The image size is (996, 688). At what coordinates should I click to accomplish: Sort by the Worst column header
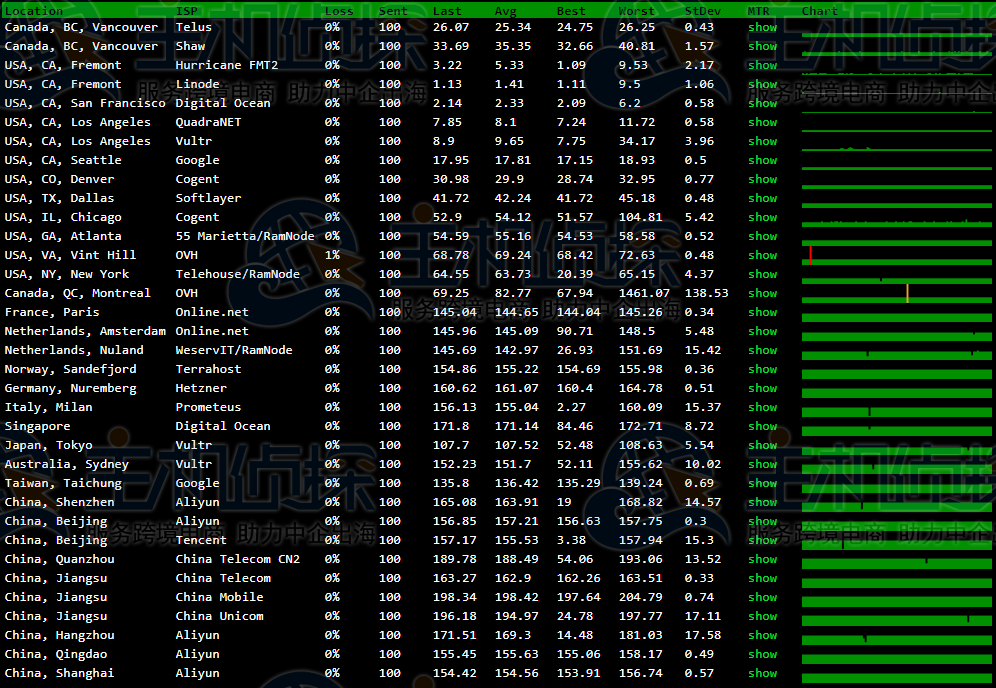click(x=636, y=11)
